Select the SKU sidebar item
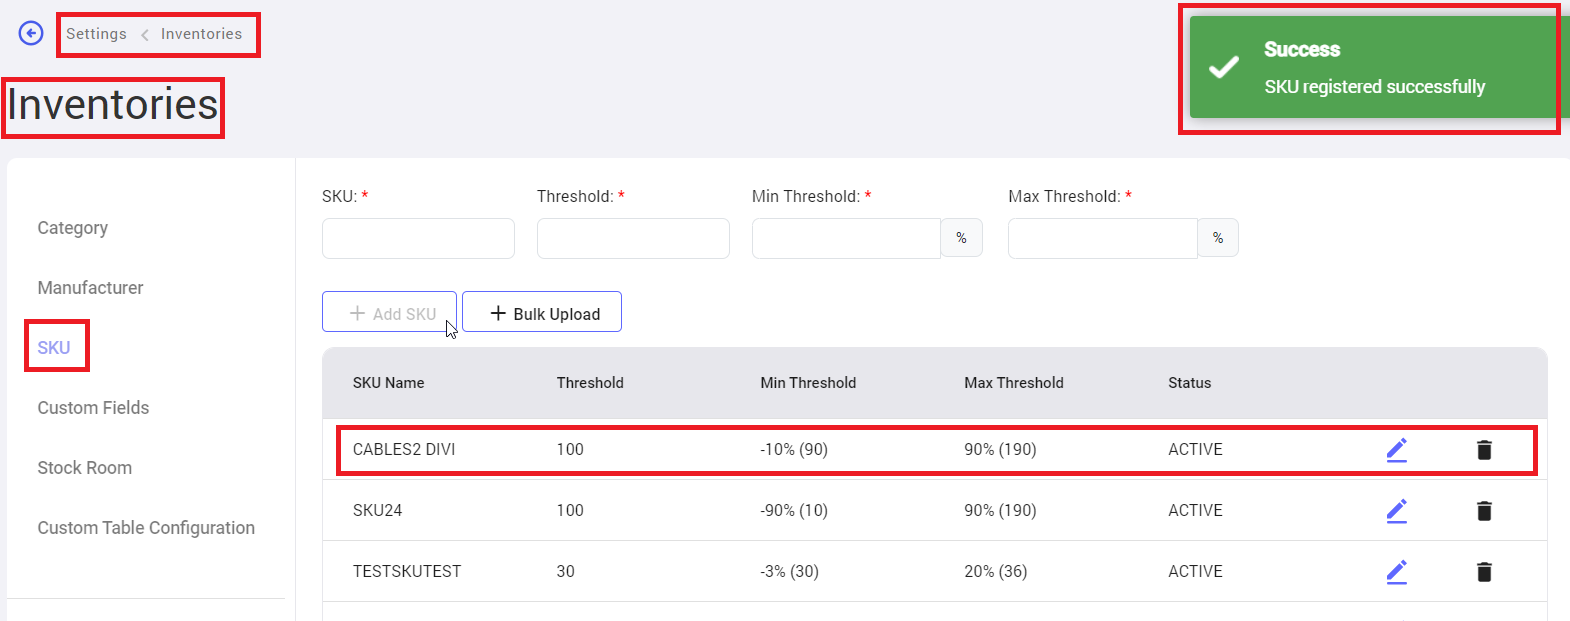Viewport: 1570px width, 621px height. click(x=54, y=348)
